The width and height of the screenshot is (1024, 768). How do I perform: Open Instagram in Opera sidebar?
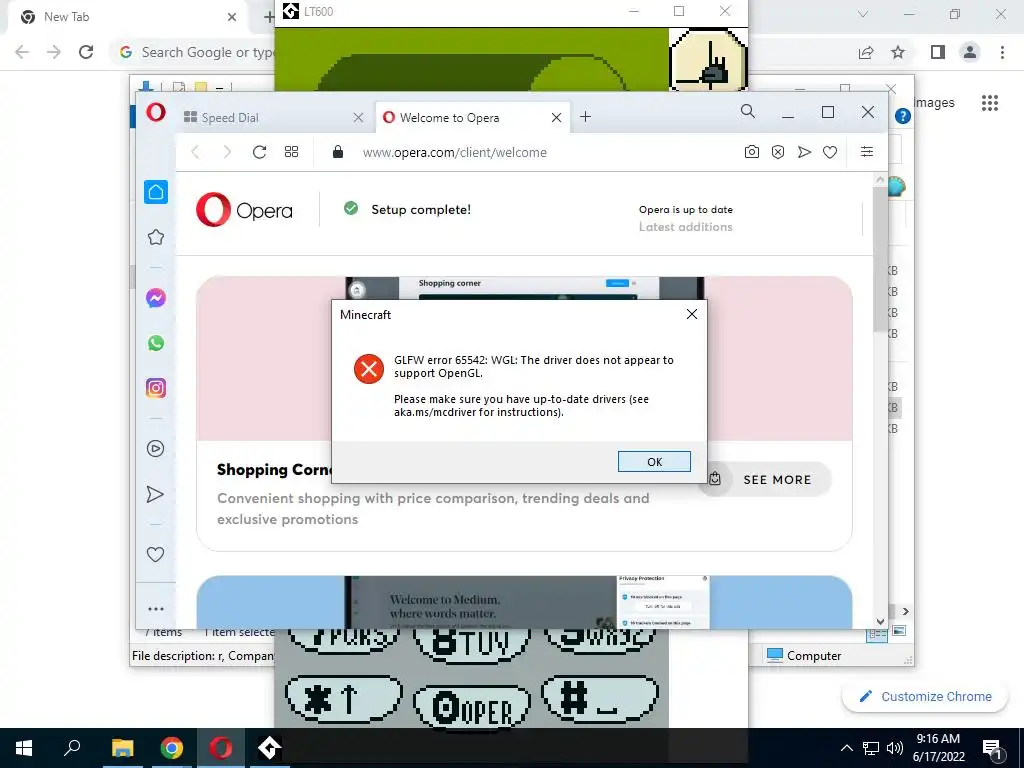tap(155, 388)
